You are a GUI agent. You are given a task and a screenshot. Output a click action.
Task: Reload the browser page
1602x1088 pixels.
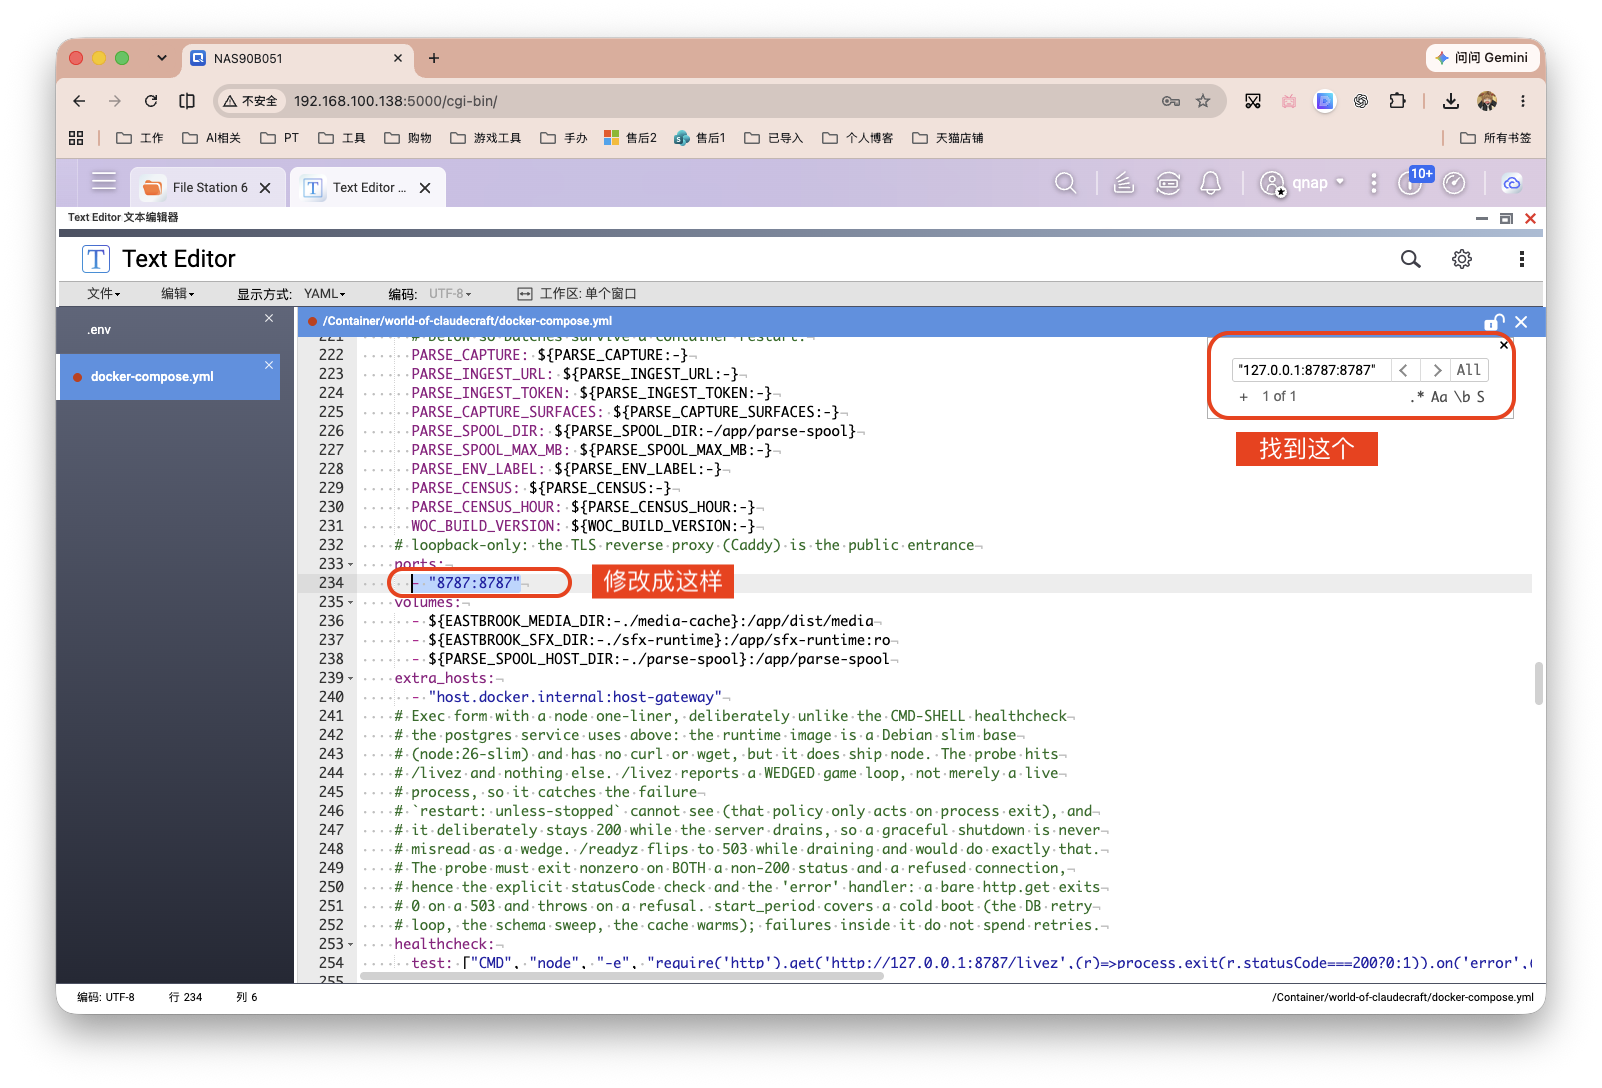(x=151, y=101)
